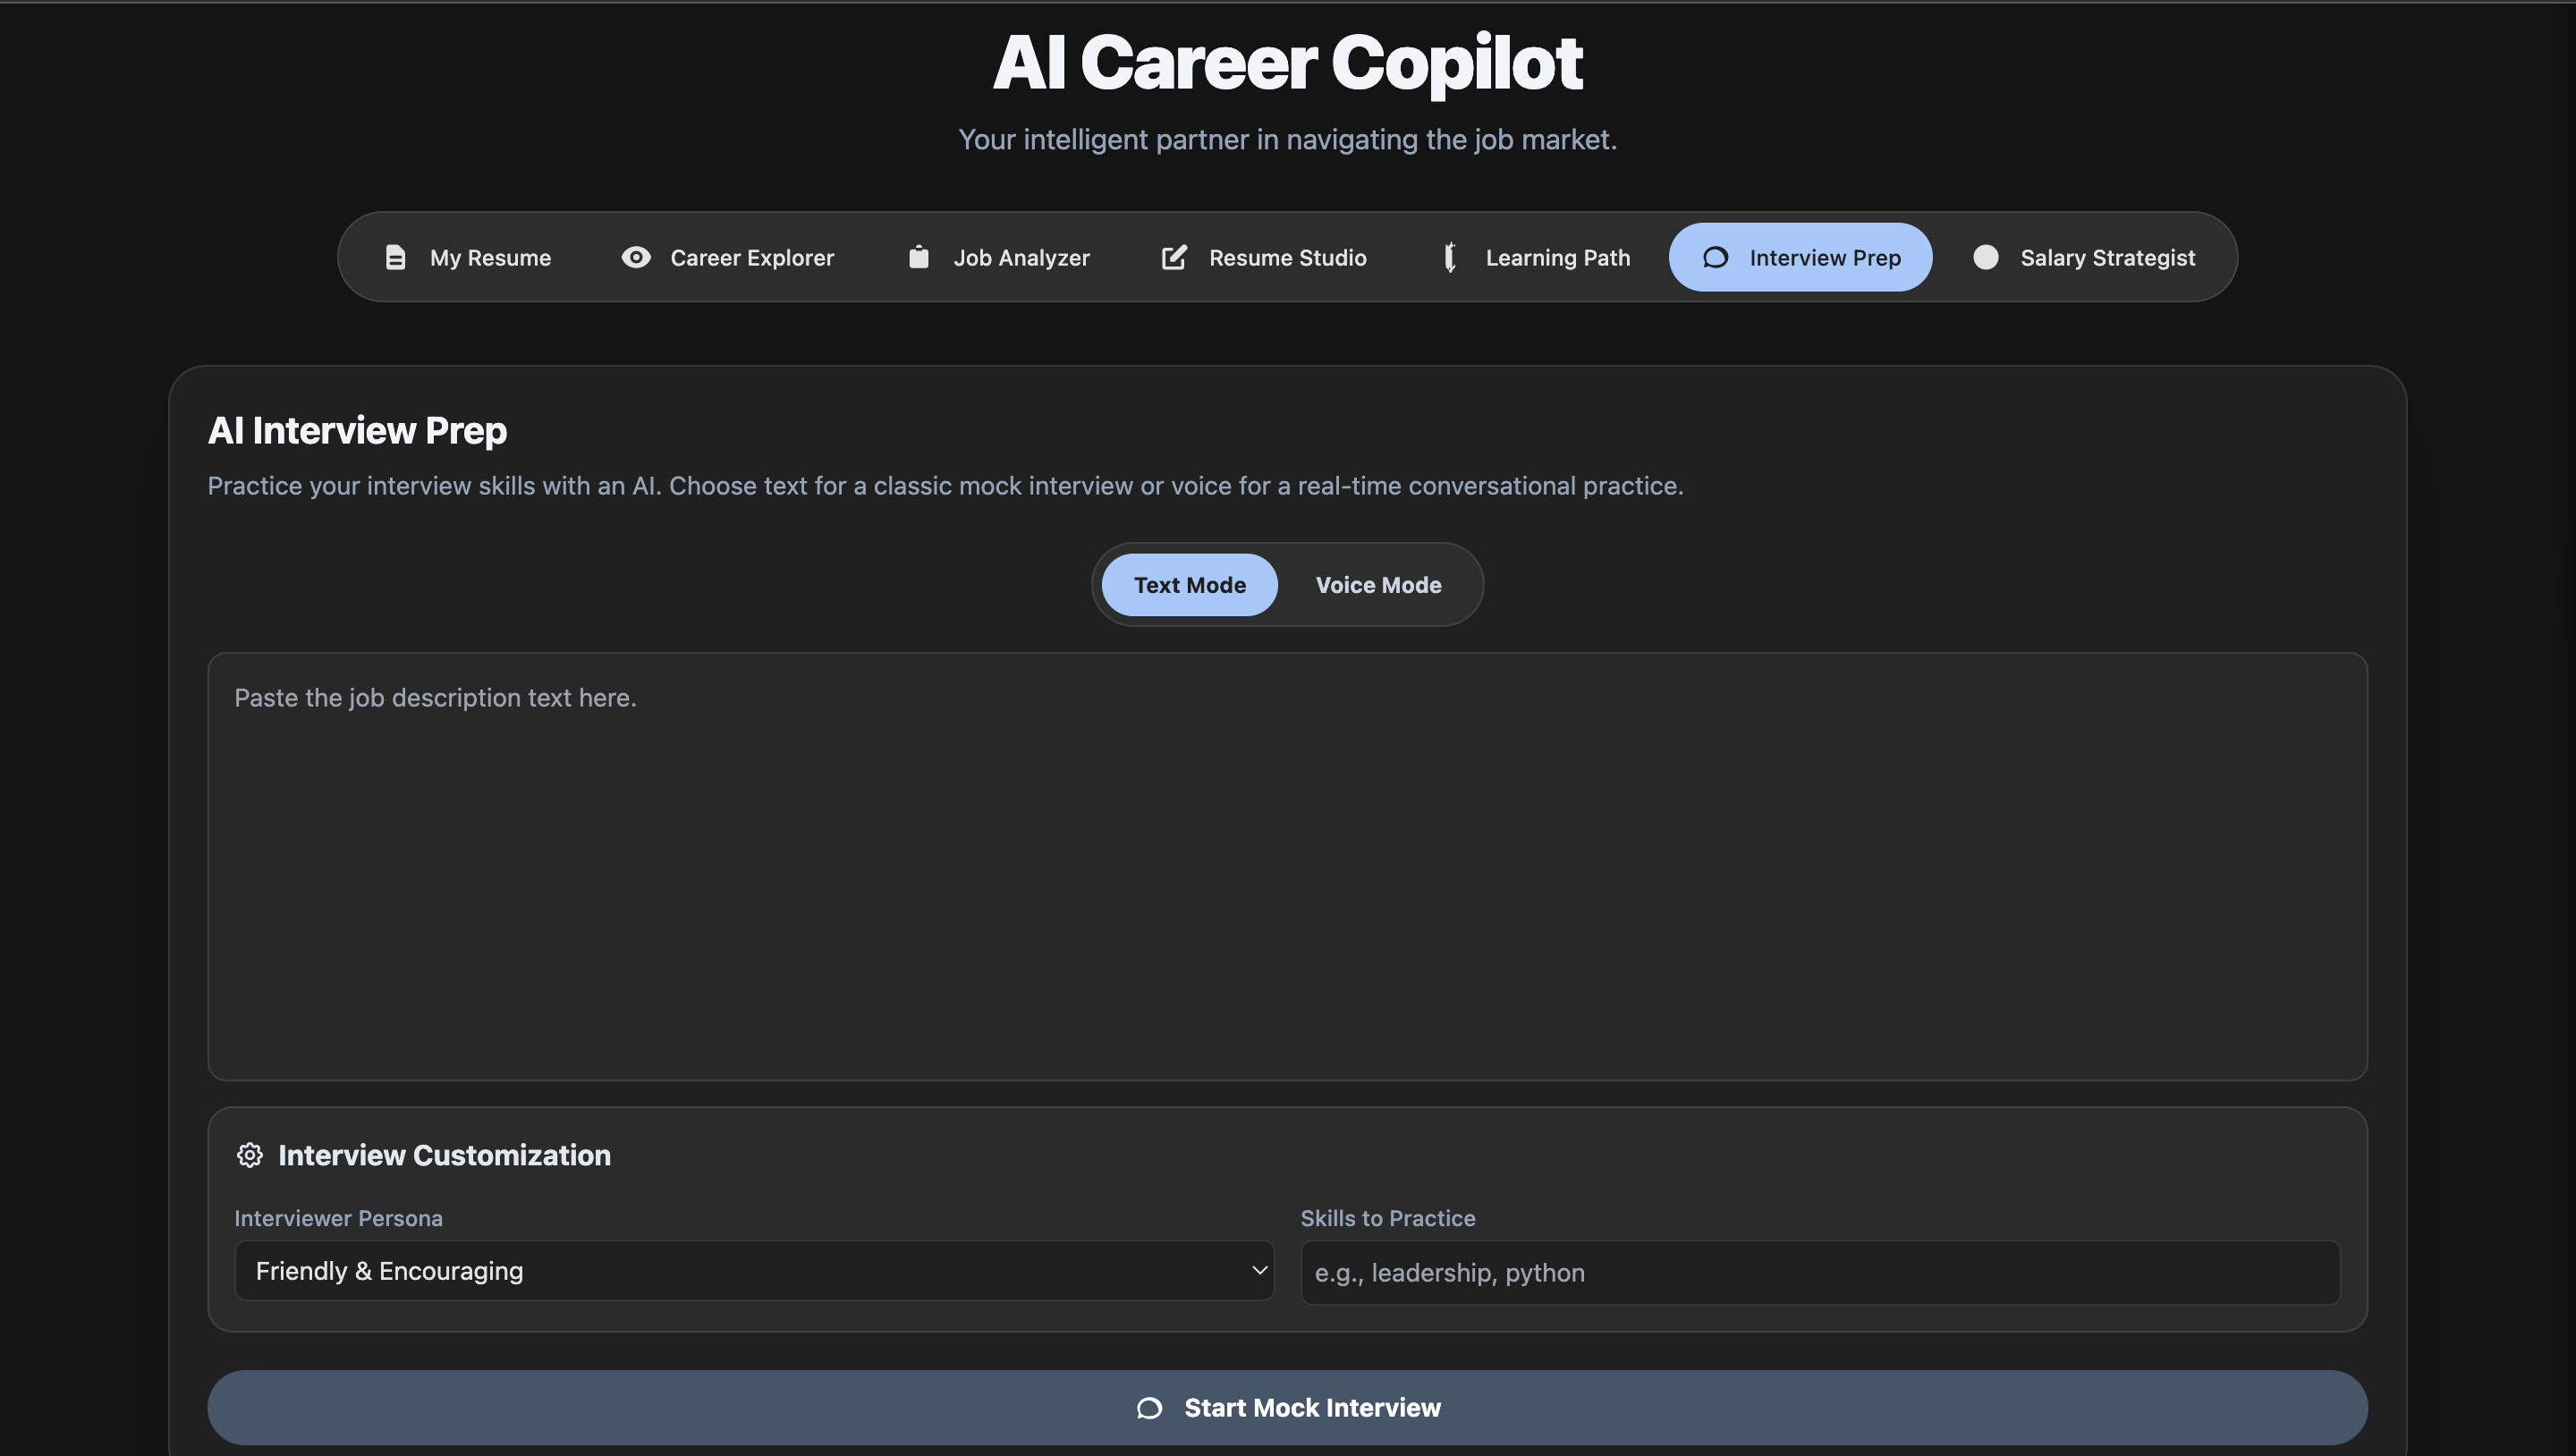
Task: Open the Interviewer Persona dropdown
Action: (x=753, y=1271)
